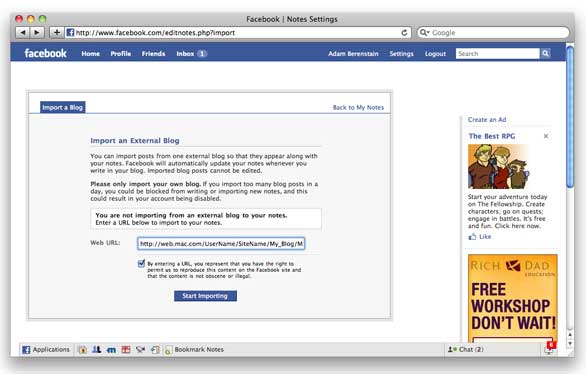The width and height of the screenshot is (586, 374).
Task: Open Home in the Facebook navigation
Action: pyautogui.click(x=90, y=54)
